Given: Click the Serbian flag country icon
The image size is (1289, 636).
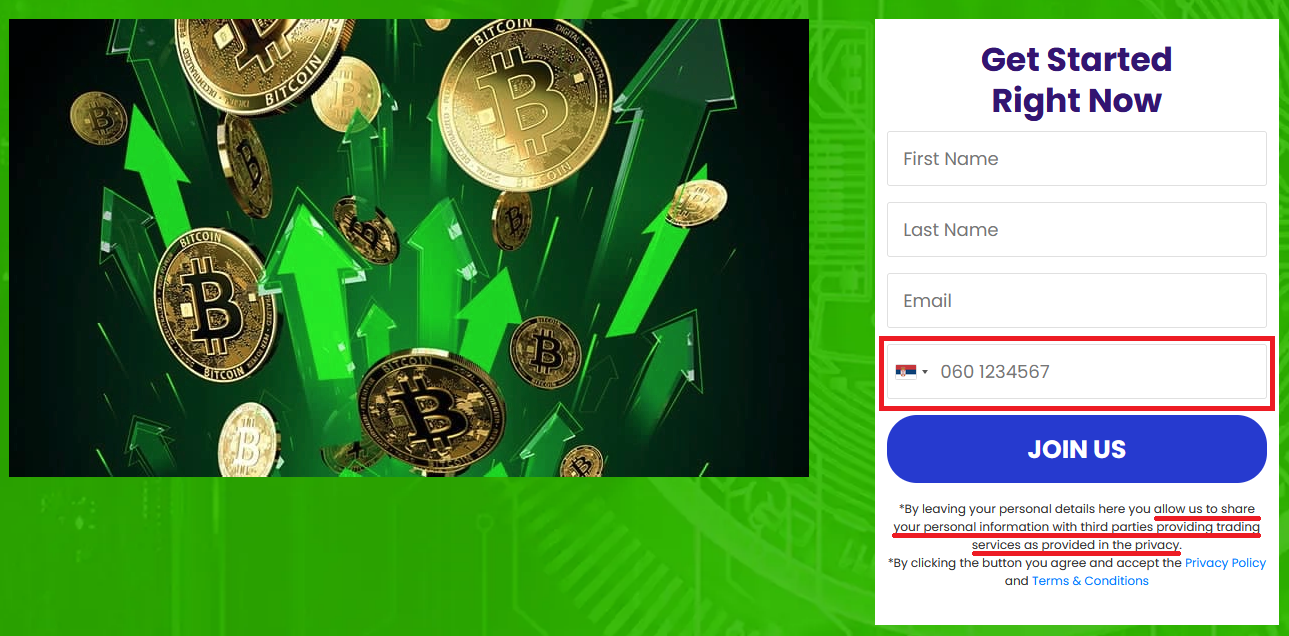Looking at the screenshot, I should click(906, 372).
